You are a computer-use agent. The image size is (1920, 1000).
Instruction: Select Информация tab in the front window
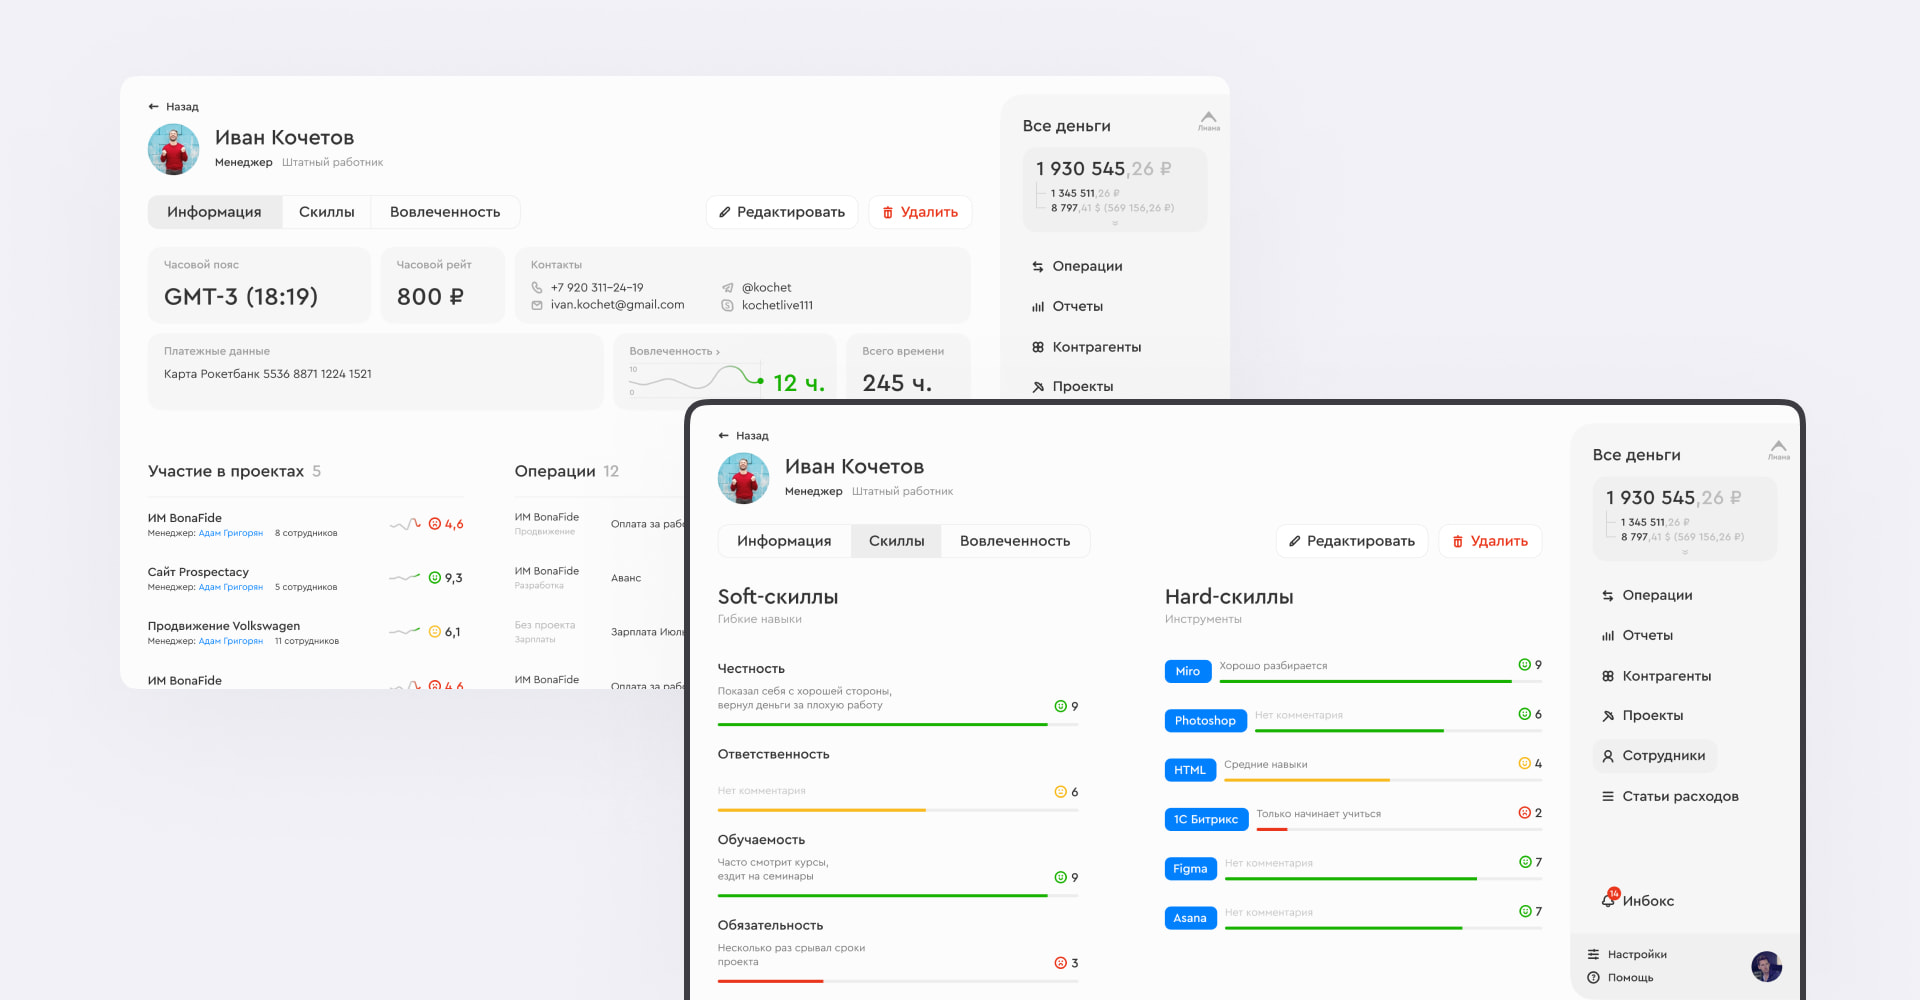784,541
